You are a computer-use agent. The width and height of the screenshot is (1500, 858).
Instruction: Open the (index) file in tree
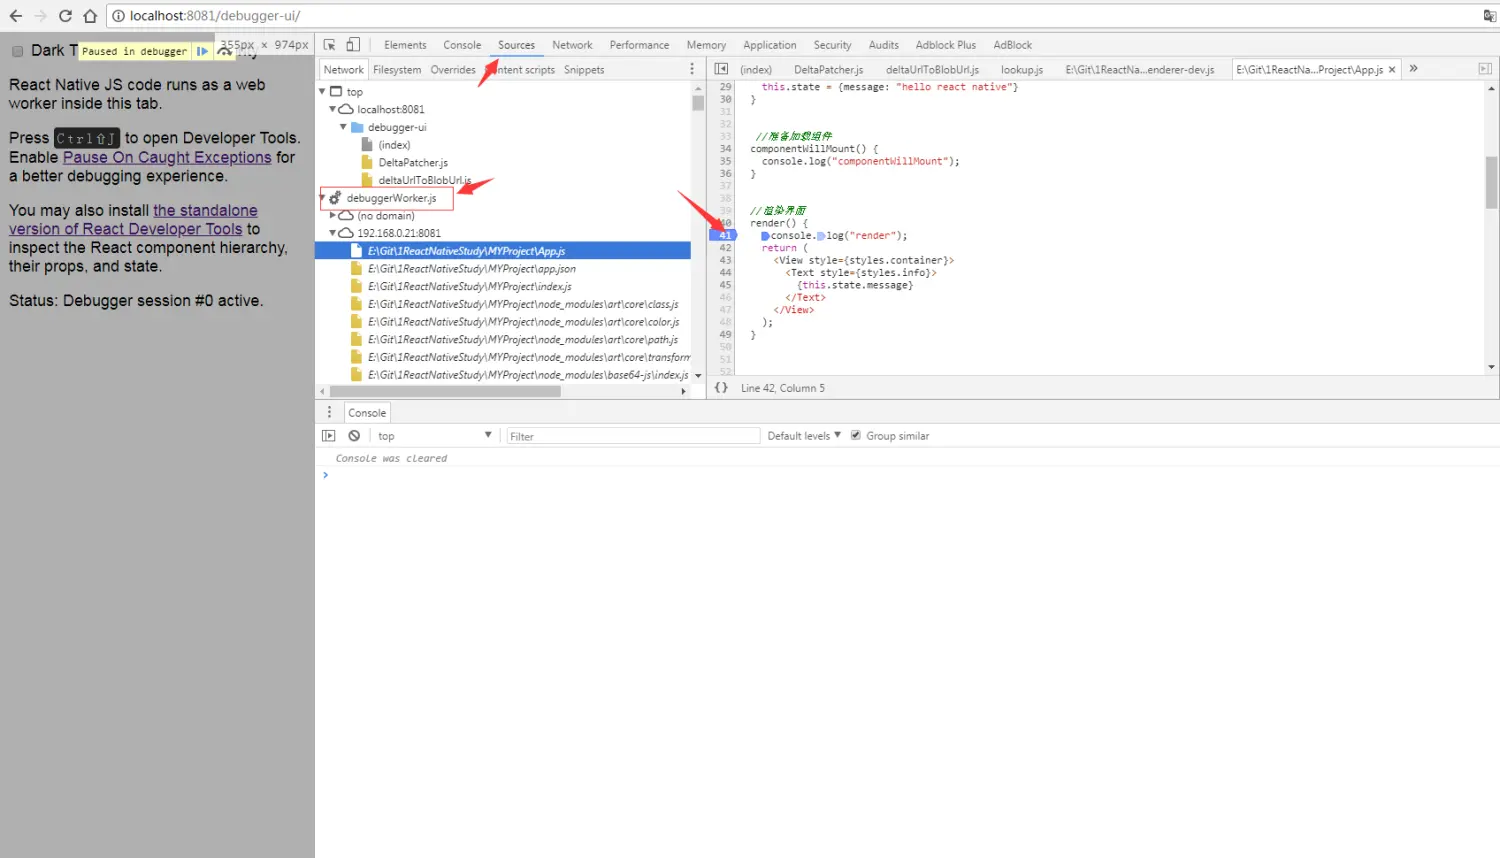click(x=394, y=145)
